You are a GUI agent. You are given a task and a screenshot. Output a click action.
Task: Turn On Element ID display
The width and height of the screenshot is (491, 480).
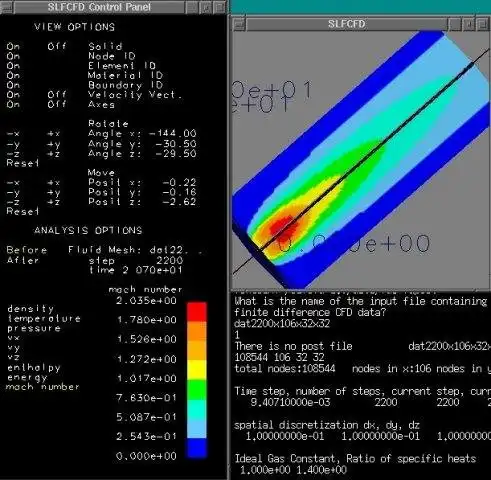click(13, 66)
